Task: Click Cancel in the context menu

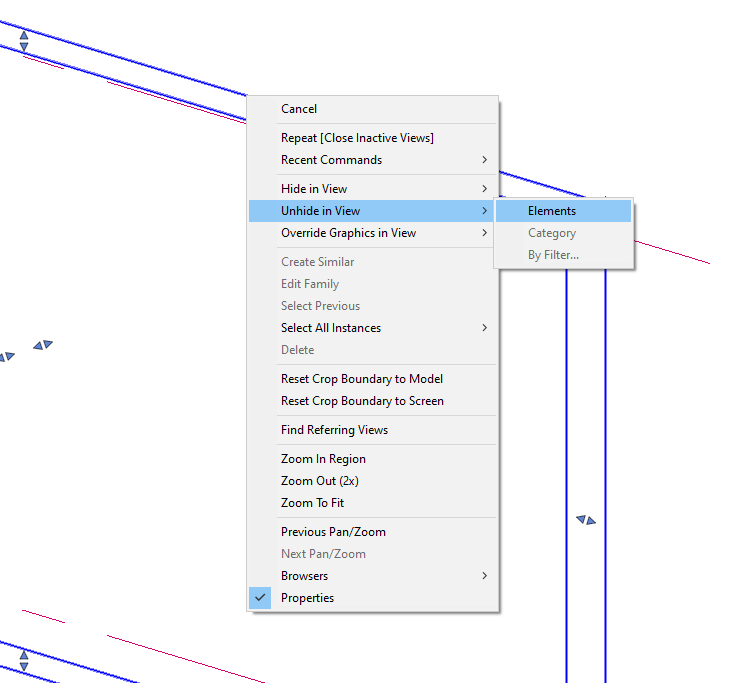Action: point(372,109)
